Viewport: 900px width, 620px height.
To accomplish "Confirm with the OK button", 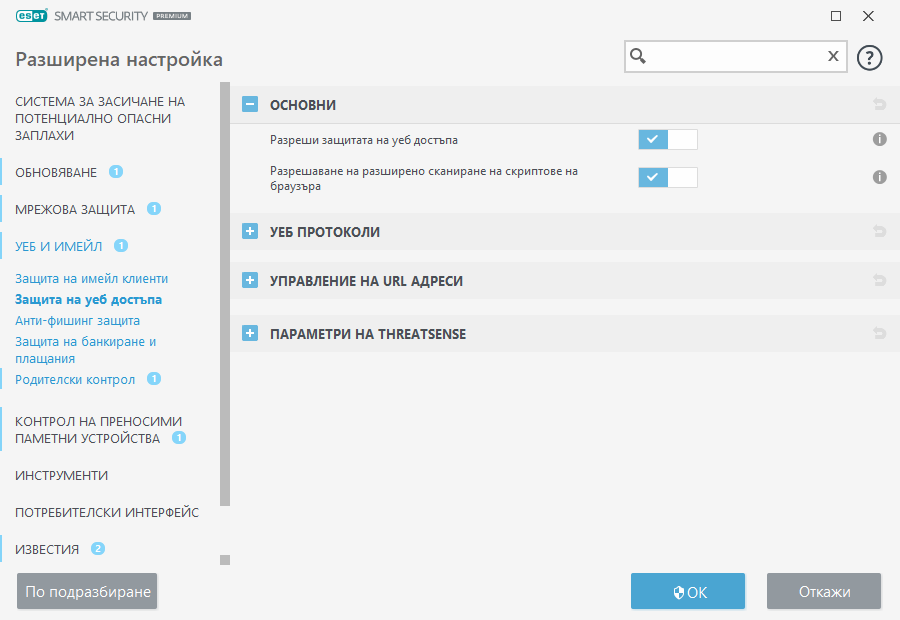I will [688, 591].
